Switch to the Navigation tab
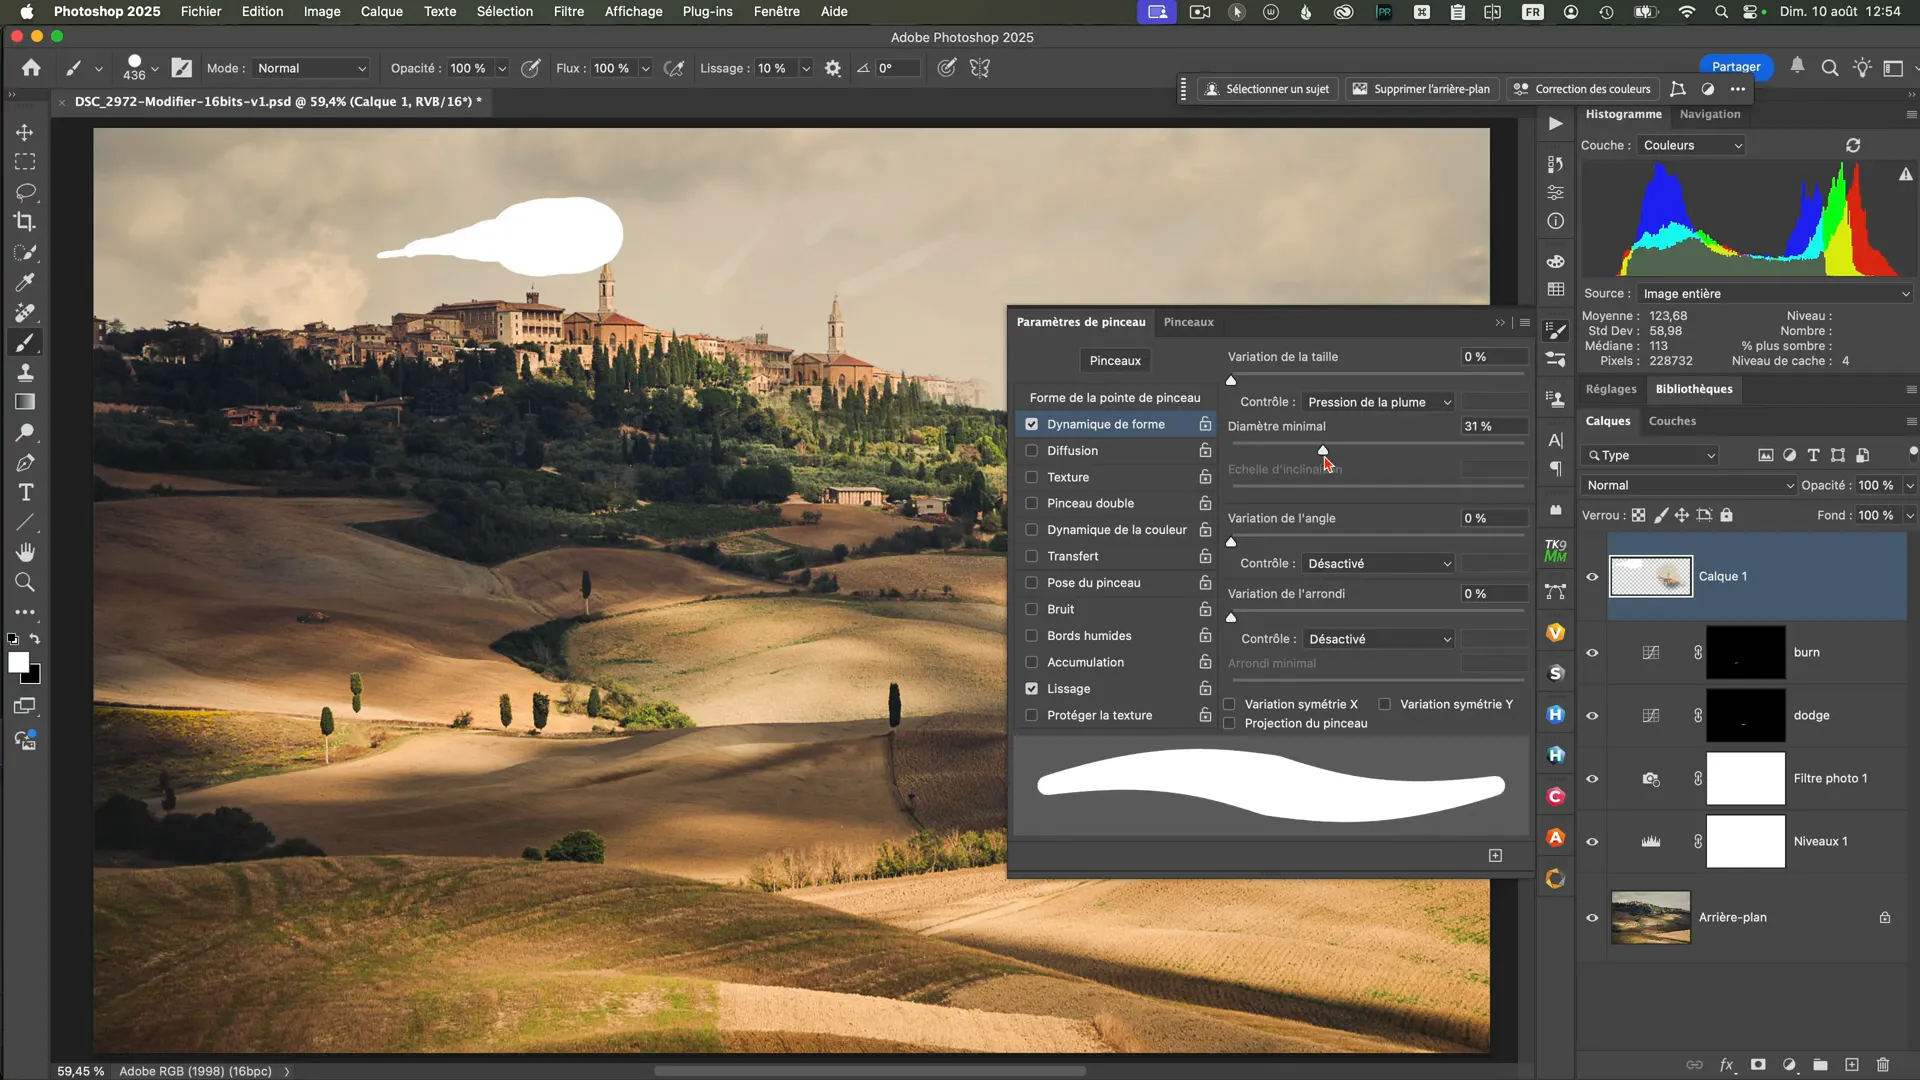Viewport: 1920px width, 1080px height. (1710, 114)
